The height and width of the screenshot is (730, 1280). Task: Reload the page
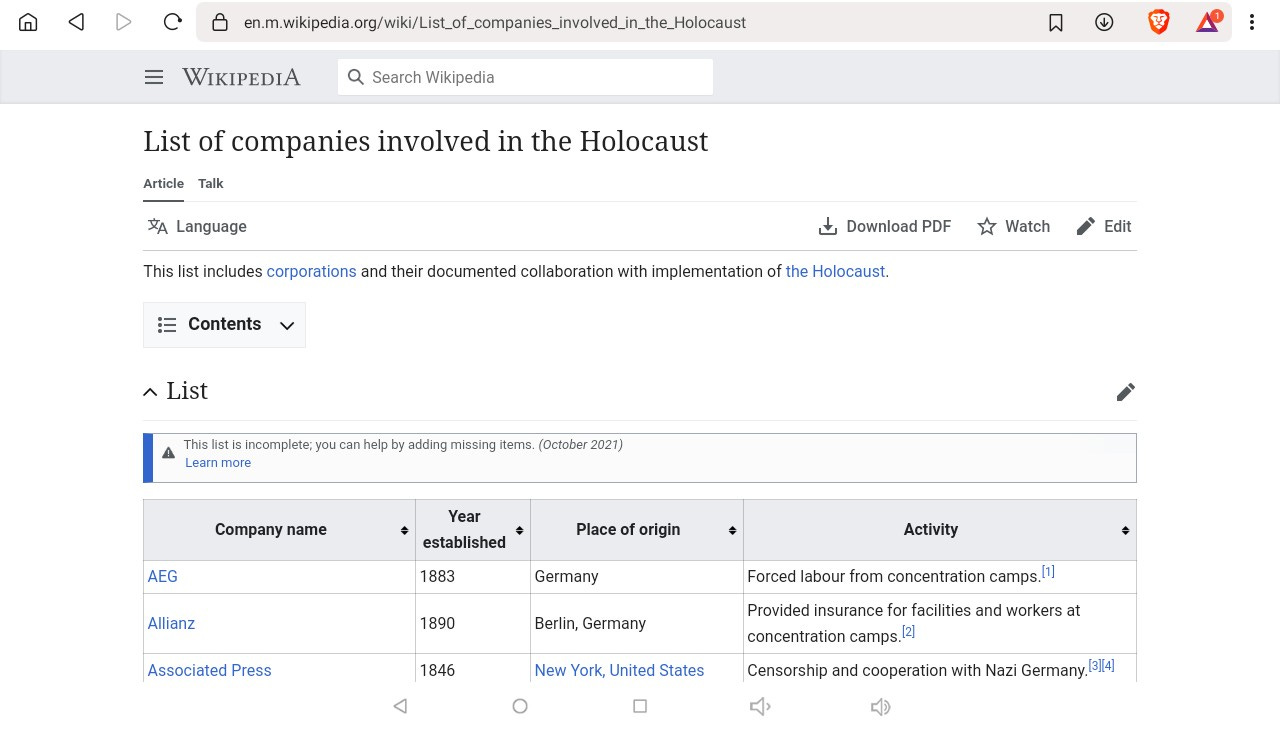(x=172, y=22)
